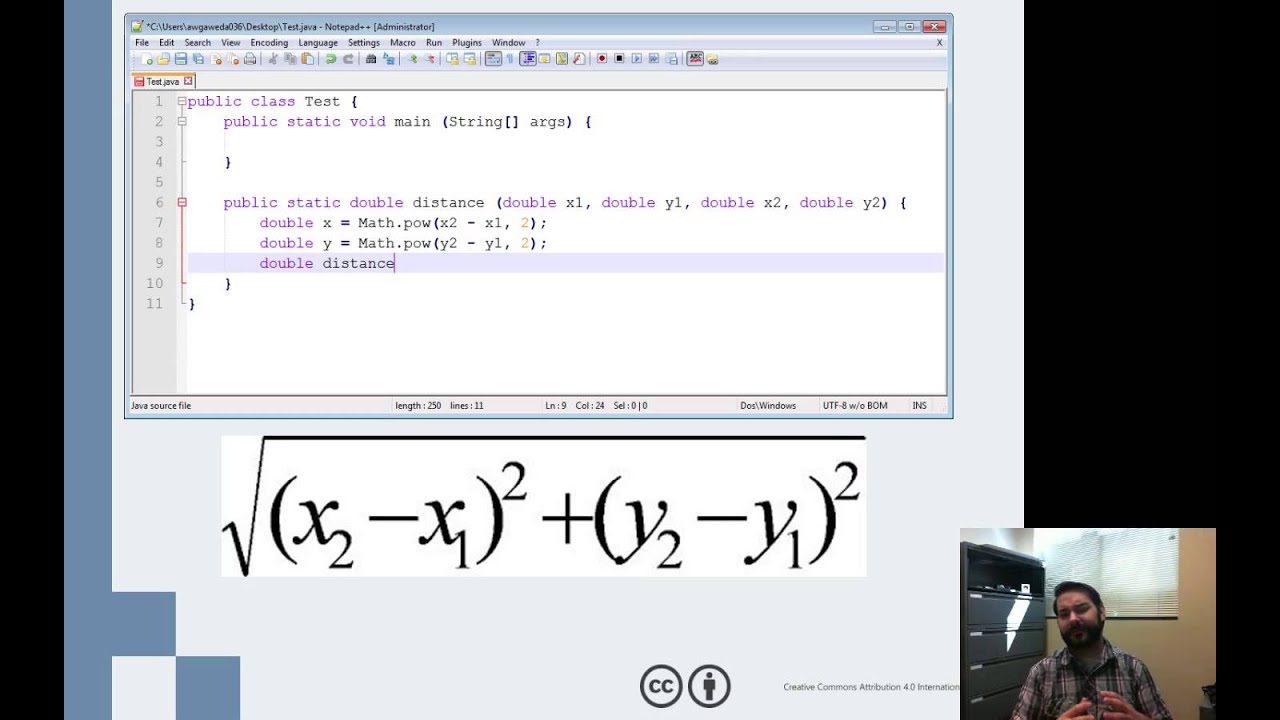Toggle synchronize horizontal scrolling

coord(469,59)
